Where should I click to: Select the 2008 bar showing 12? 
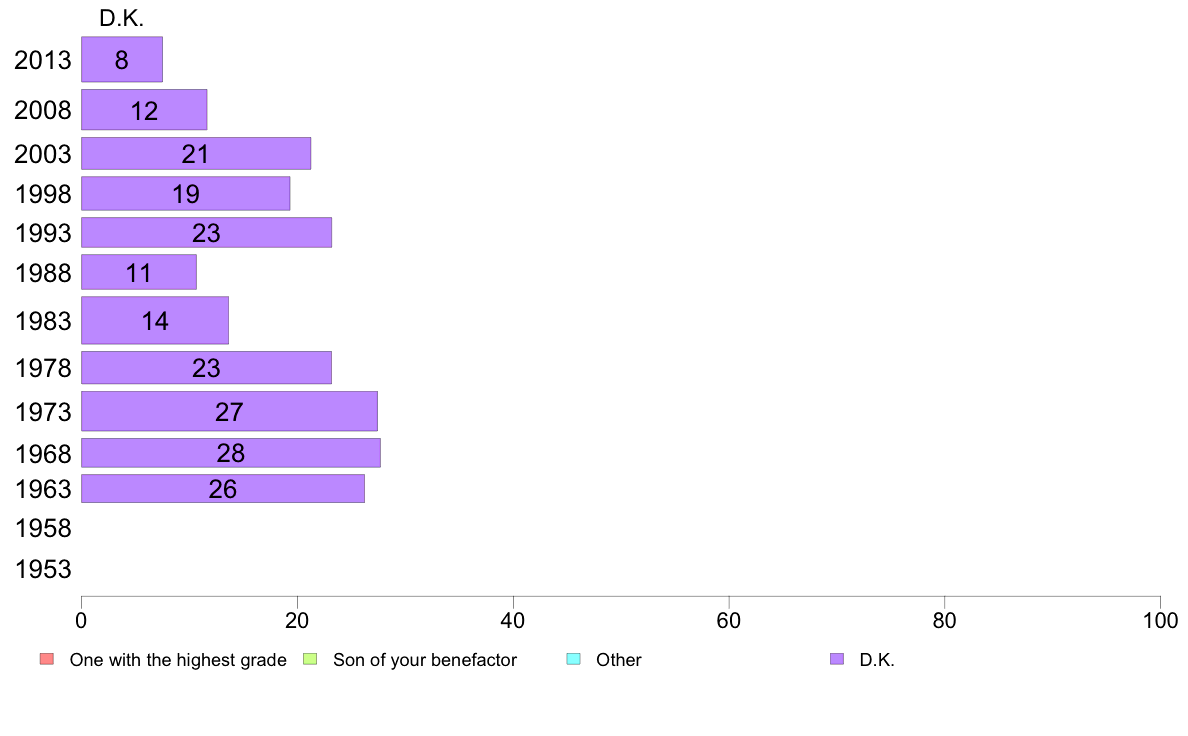144,110
